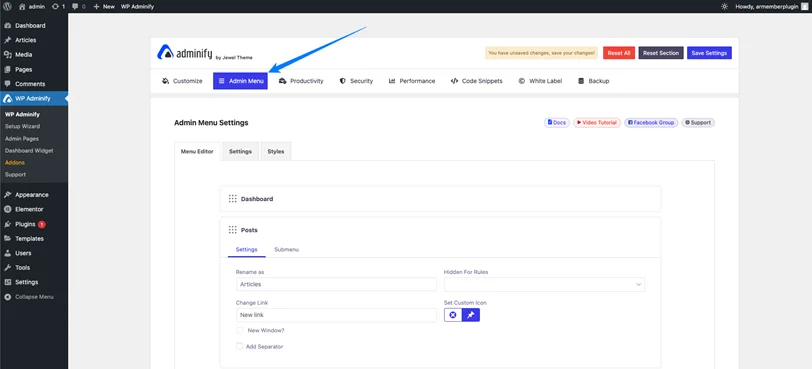Click Save Settings button
Image resolution: width=812 pixels, height=369 pixels.
[709, 53]
